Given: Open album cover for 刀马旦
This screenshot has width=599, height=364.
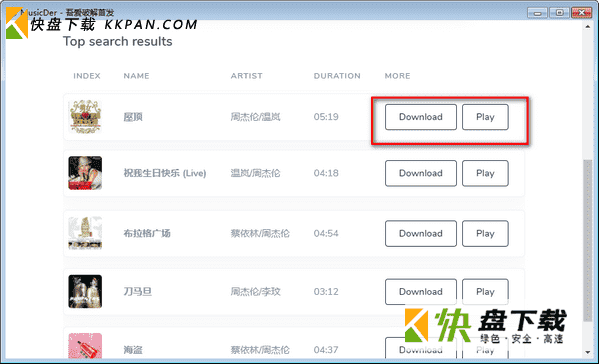Looking at the screenshot, I should 85,291.
